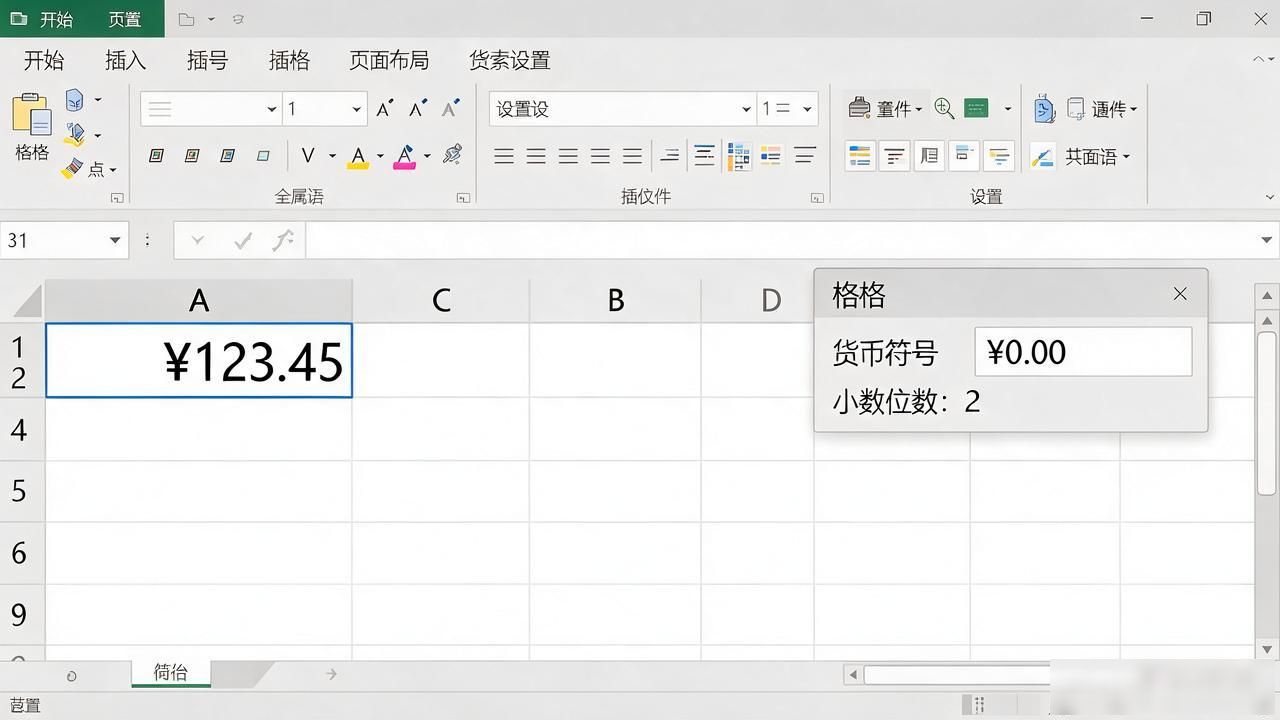This screenshot has height=720, width=1280.
Task: Click the formula bar input area
Action: (x=780, y=240)
